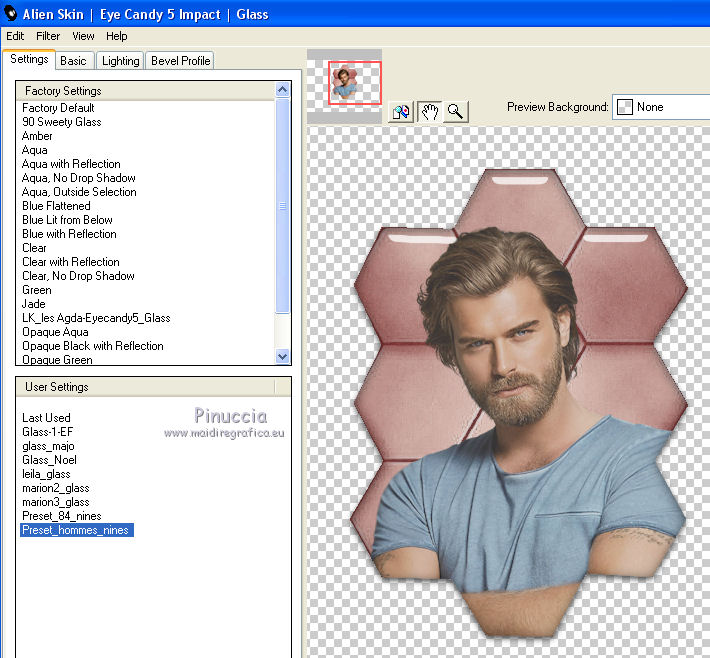Select Opaque Black with Reflection preset
710x658 pixels.
click(93, 346)
